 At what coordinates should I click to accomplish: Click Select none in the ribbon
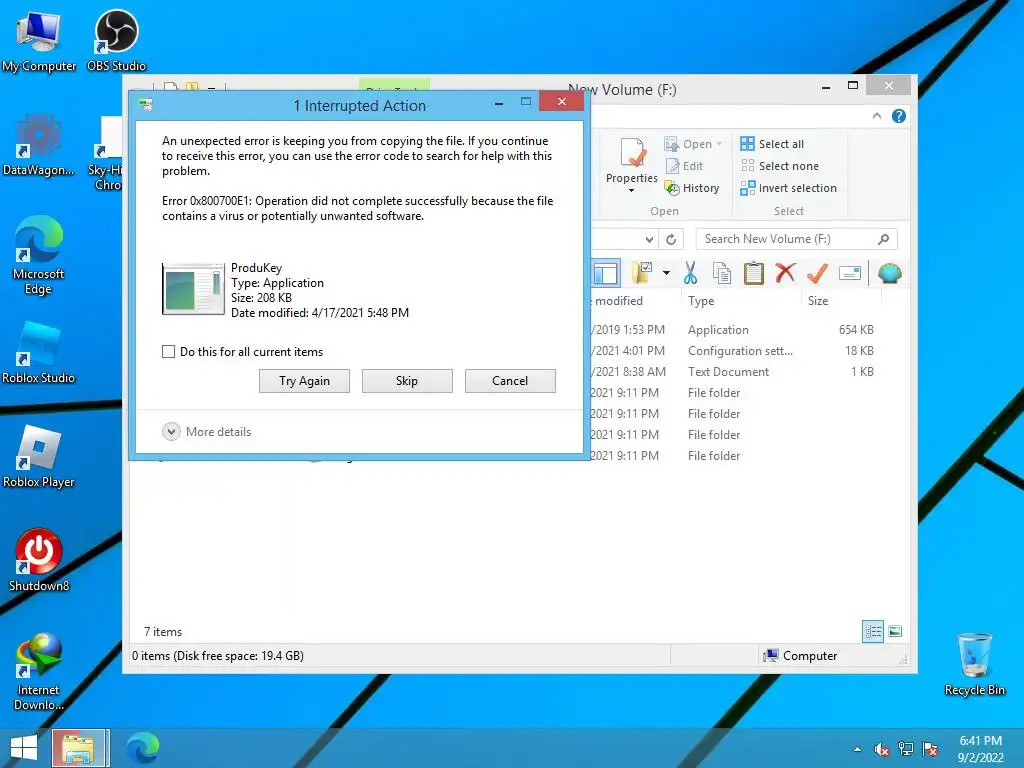pyautogui.click(x=780, y=166)
